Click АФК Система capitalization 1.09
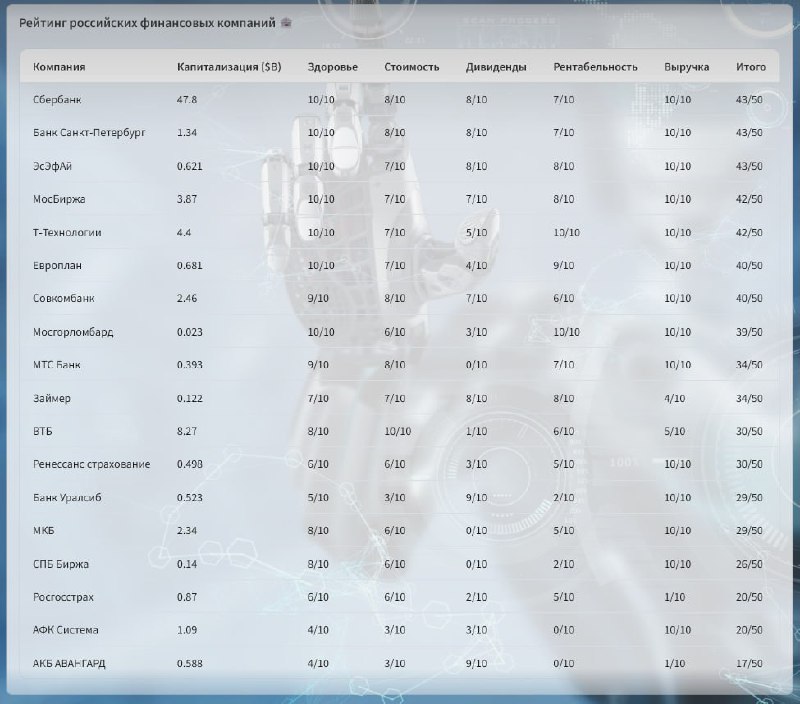This screenshot has height=704, width=800. point(187,630)
